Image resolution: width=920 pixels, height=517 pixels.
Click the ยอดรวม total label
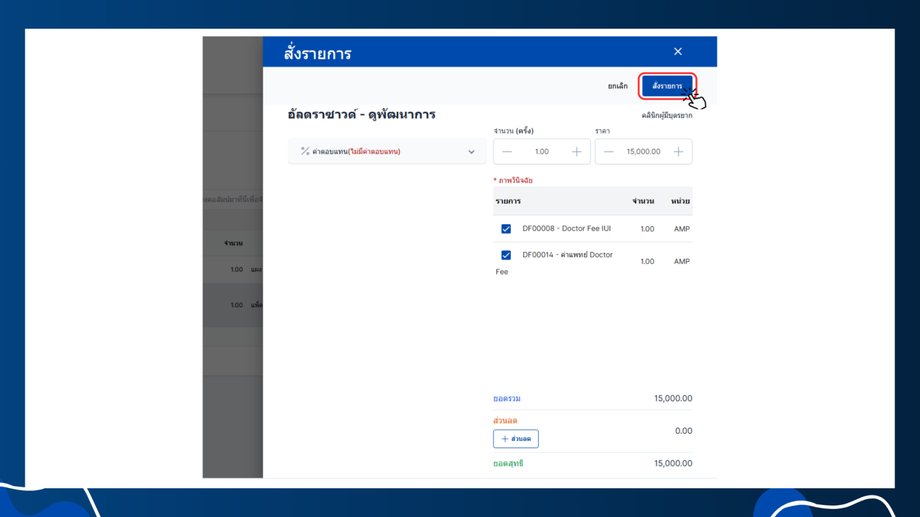[x=506, y=398]
